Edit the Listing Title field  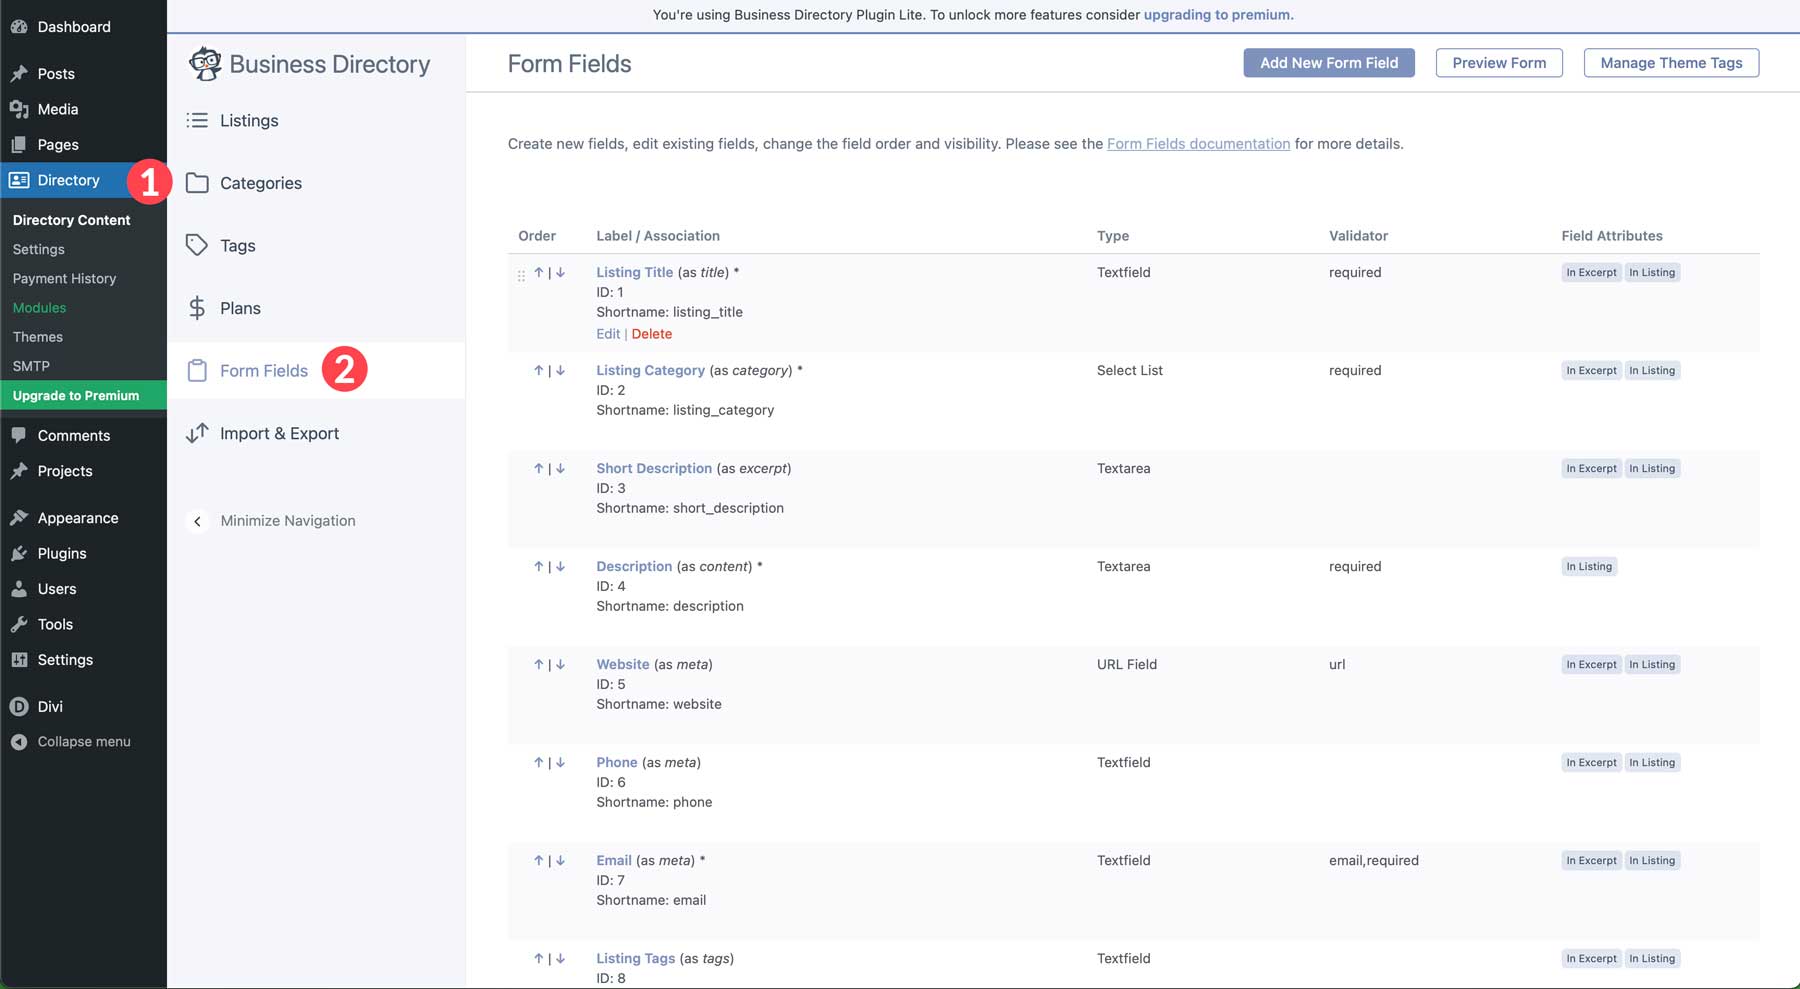point(608,333)
